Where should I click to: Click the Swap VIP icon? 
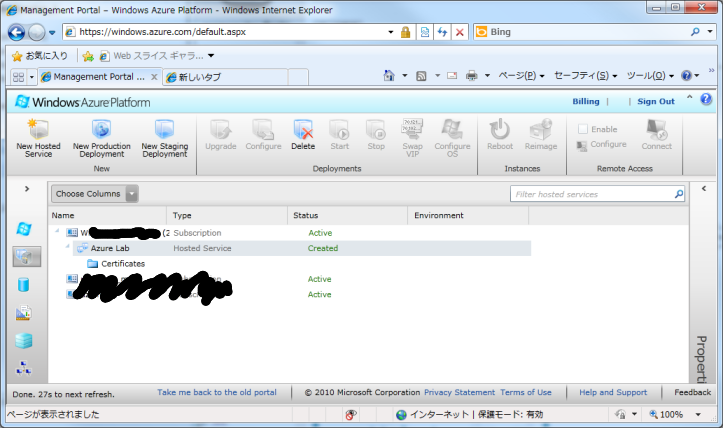click(x=412, y=130)
